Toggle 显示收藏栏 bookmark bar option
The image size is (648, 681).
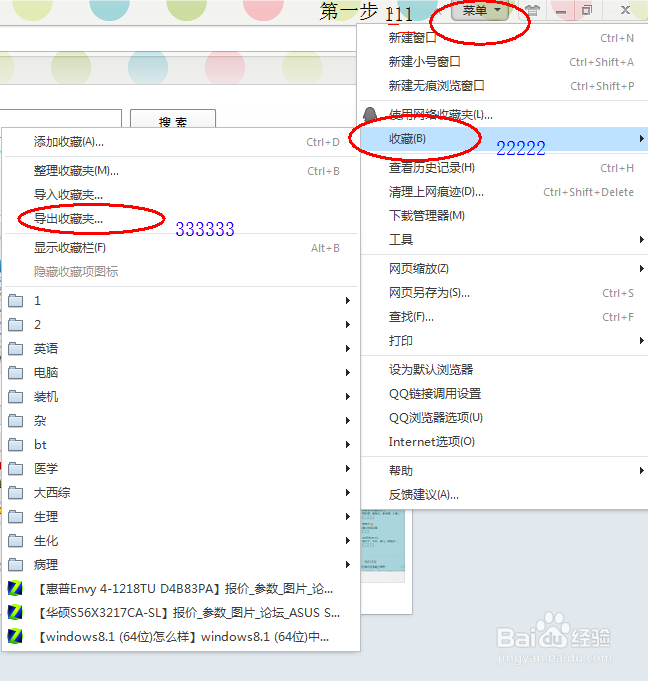(70, 248)
